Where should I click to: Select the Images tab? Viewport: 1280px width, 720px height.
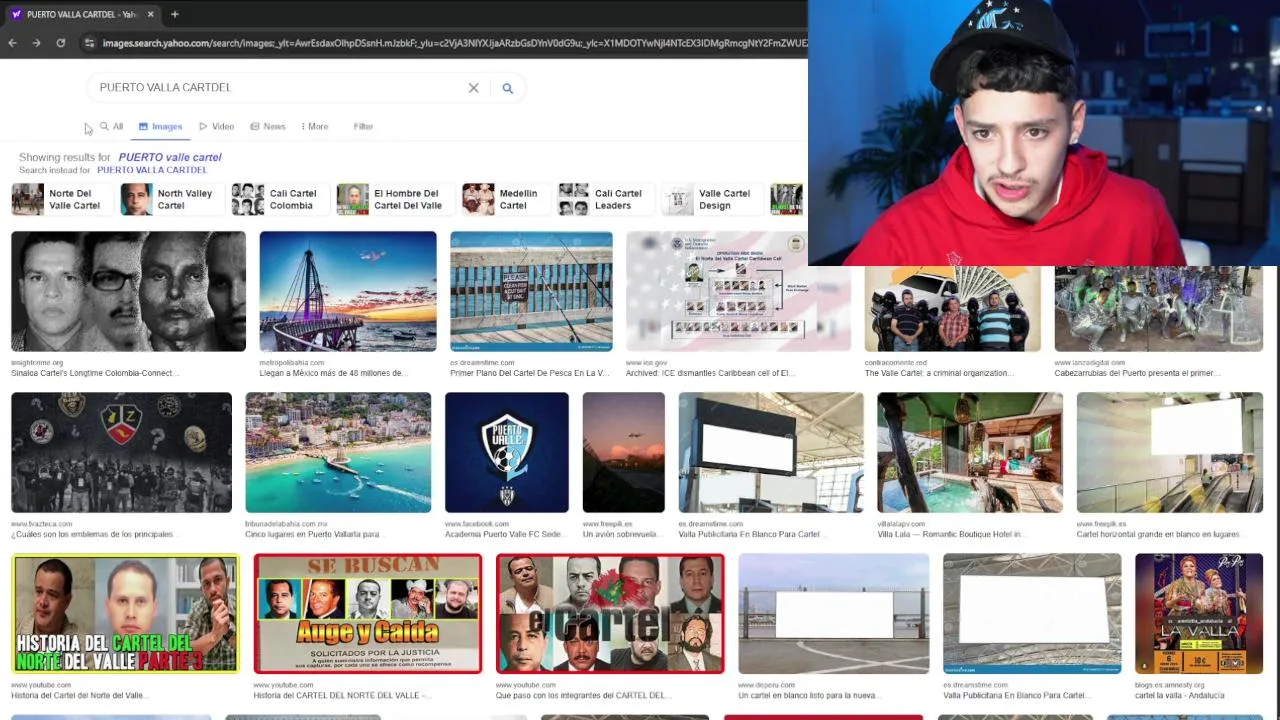pos(160,126)
